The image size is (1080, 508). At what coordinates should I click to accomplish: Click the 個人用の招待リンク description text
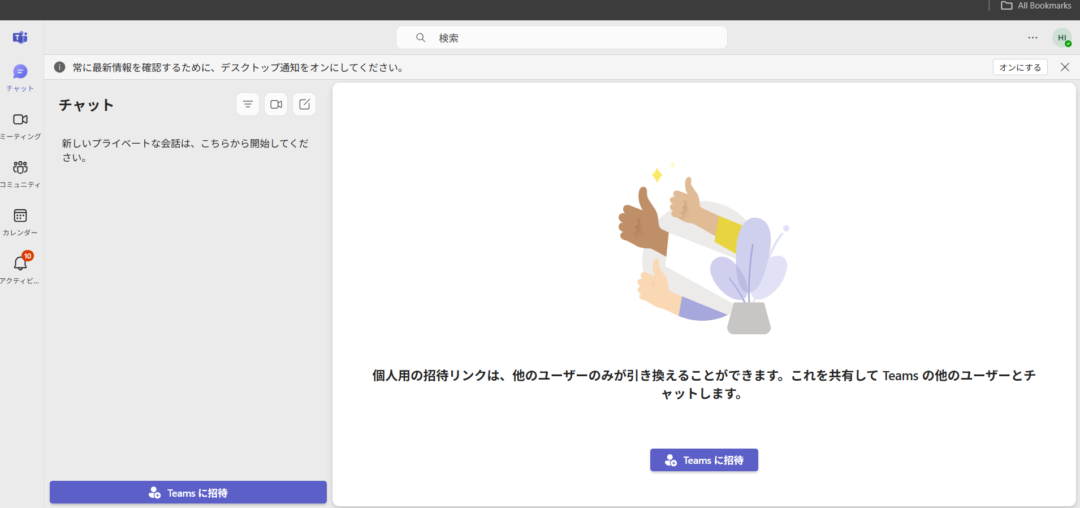tap(704, 385)
